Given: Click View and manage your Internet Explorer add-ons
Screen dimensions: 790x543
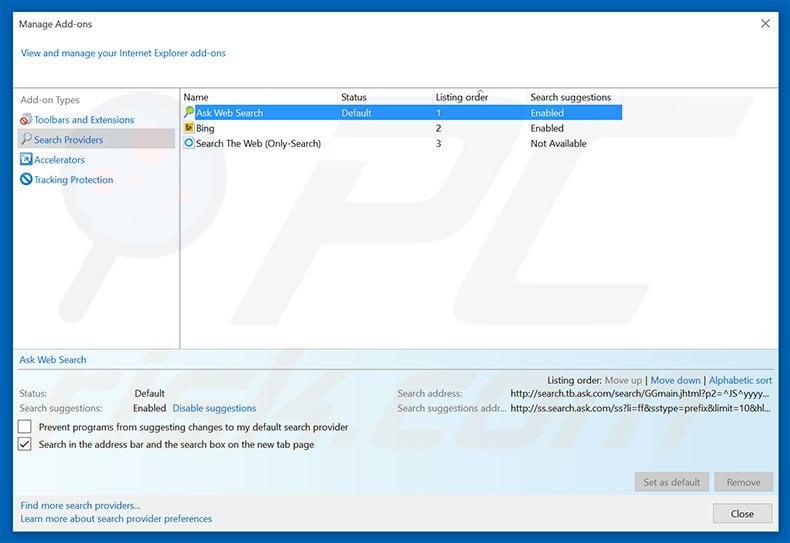Looking at the screenshot, I should 123,53.
